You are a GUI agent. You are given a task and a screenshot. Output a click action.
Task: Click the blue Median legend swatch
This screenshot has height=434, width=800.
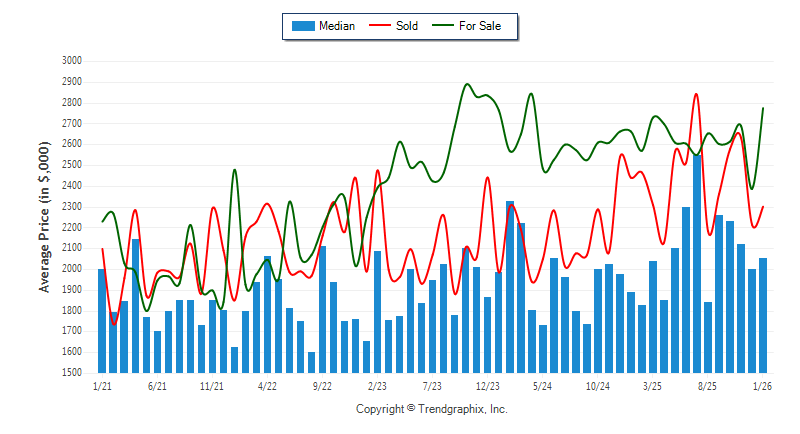(x=302, y=26)
